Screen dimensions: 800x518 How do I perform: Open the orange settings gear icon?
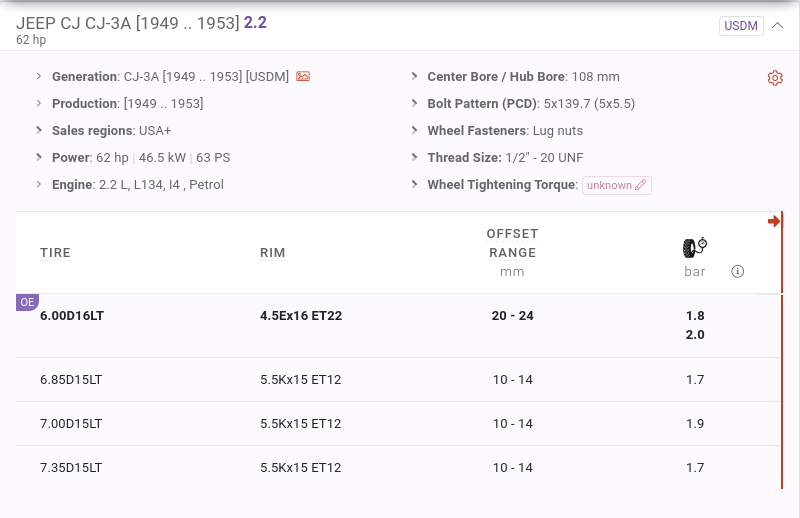coord(774,78)
